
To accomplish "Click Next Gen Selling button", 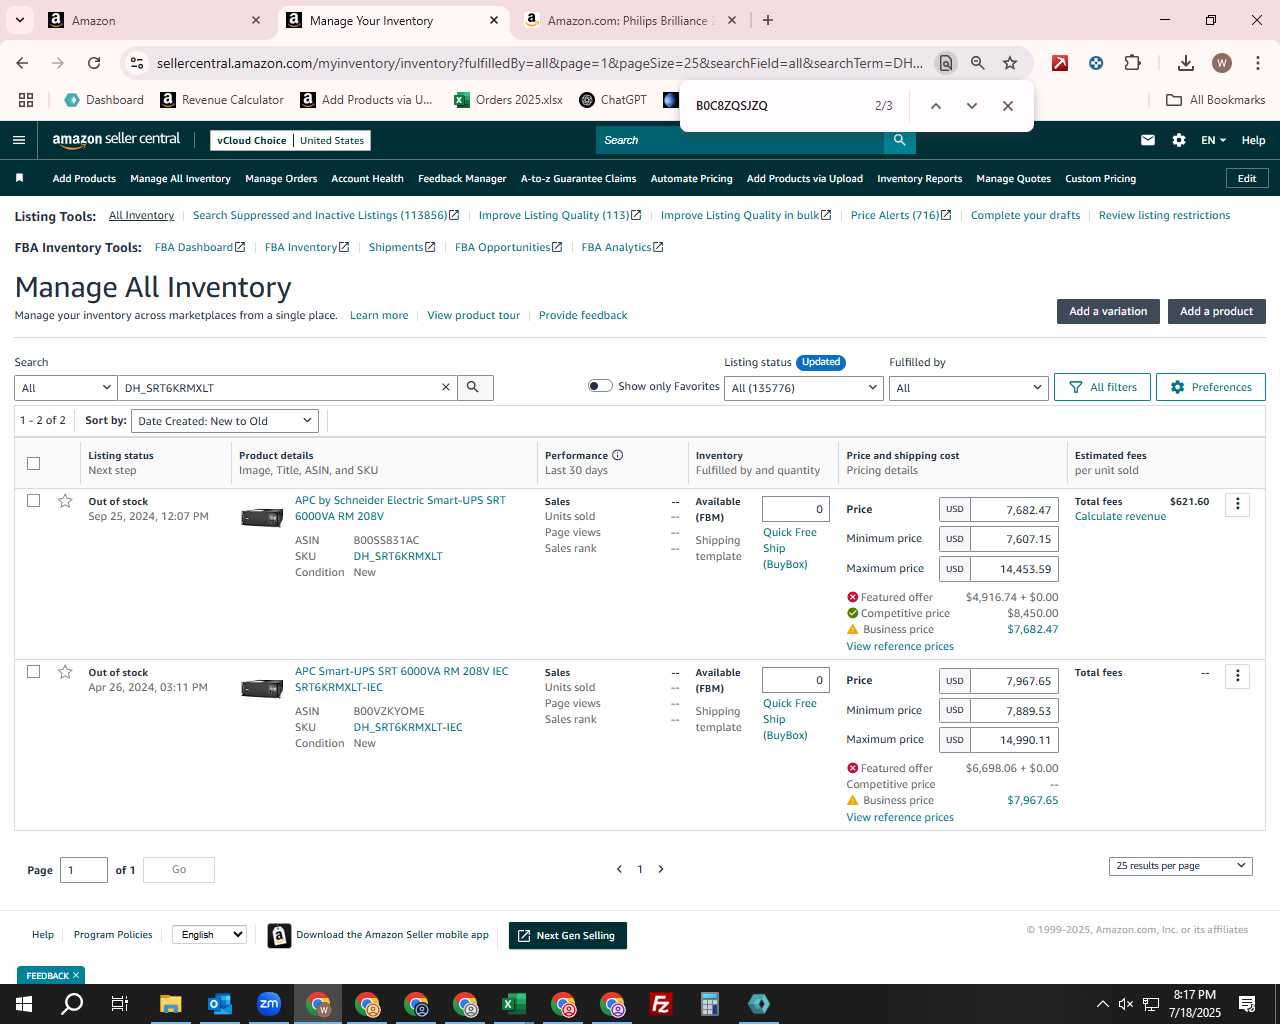I will 568,936.
